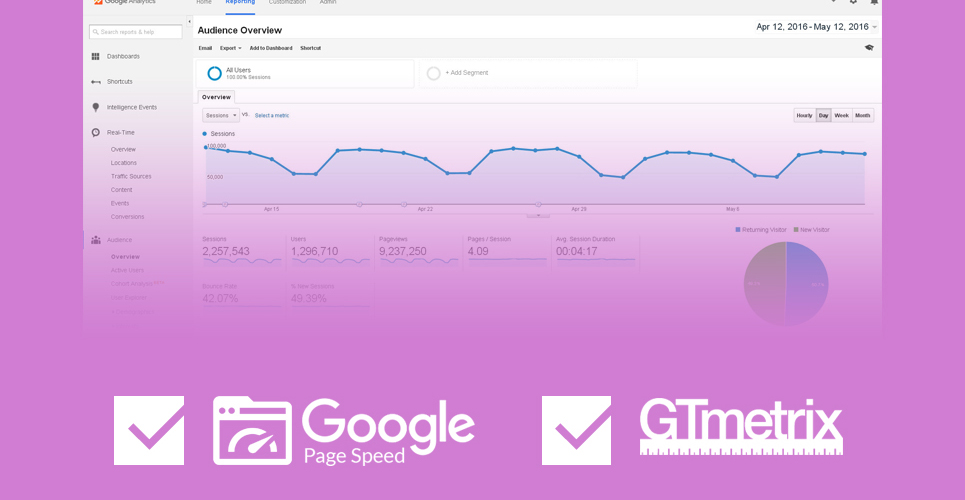Open the Customization tab
The image size is (965, 500).
pos(287,2)
